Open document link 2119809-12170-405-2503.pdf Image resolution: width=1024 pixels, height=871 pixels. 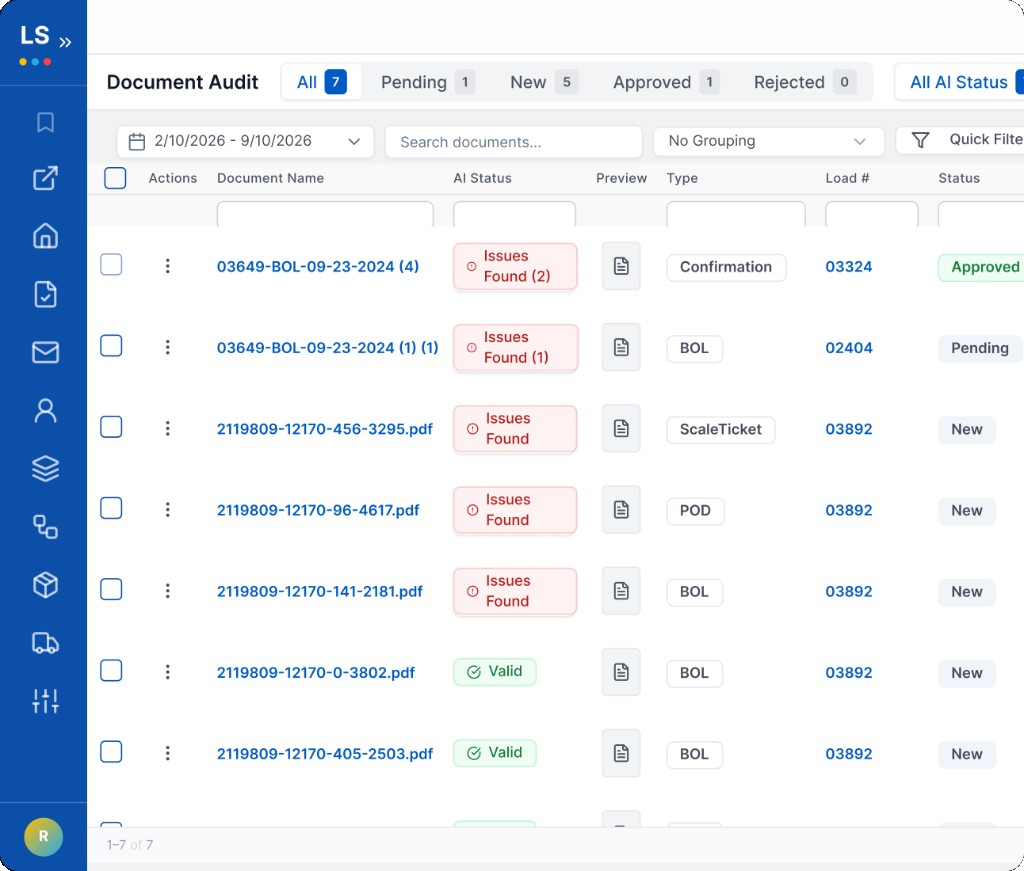pos(325,753)
